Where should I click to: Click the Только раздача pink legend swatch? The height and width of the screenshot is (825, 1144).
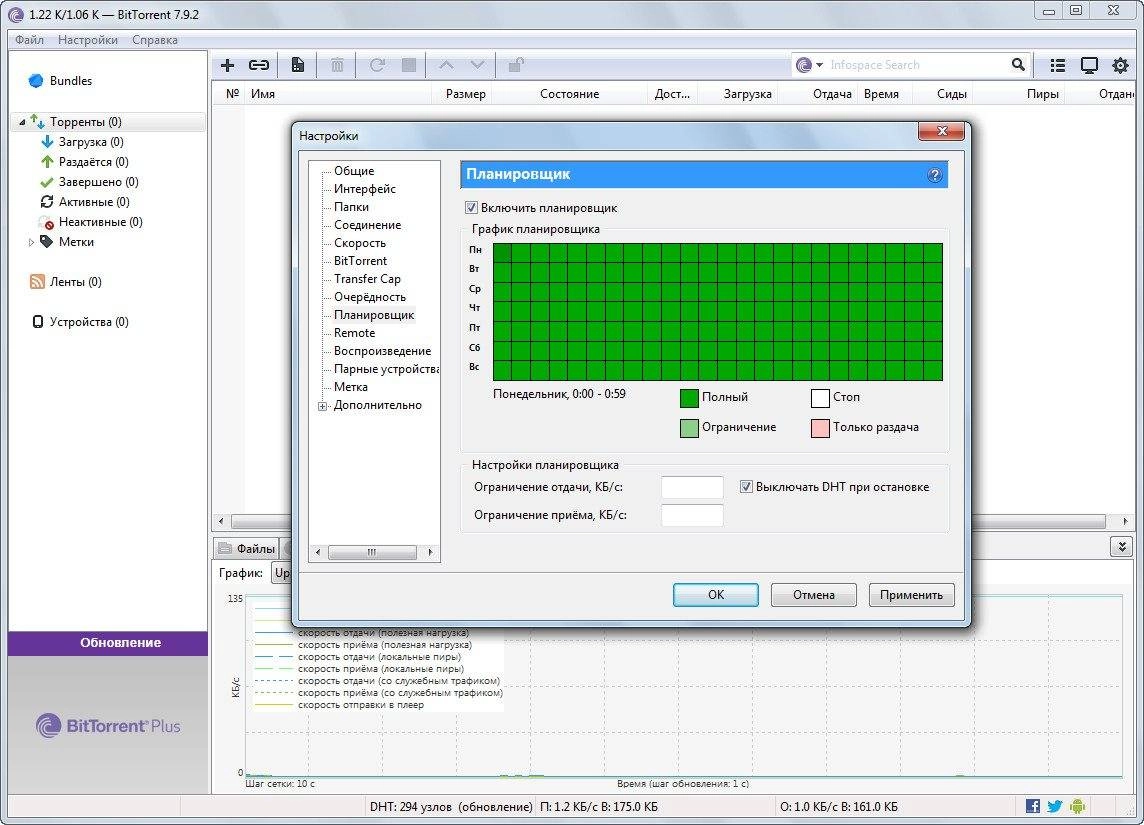tap(820, 428)
